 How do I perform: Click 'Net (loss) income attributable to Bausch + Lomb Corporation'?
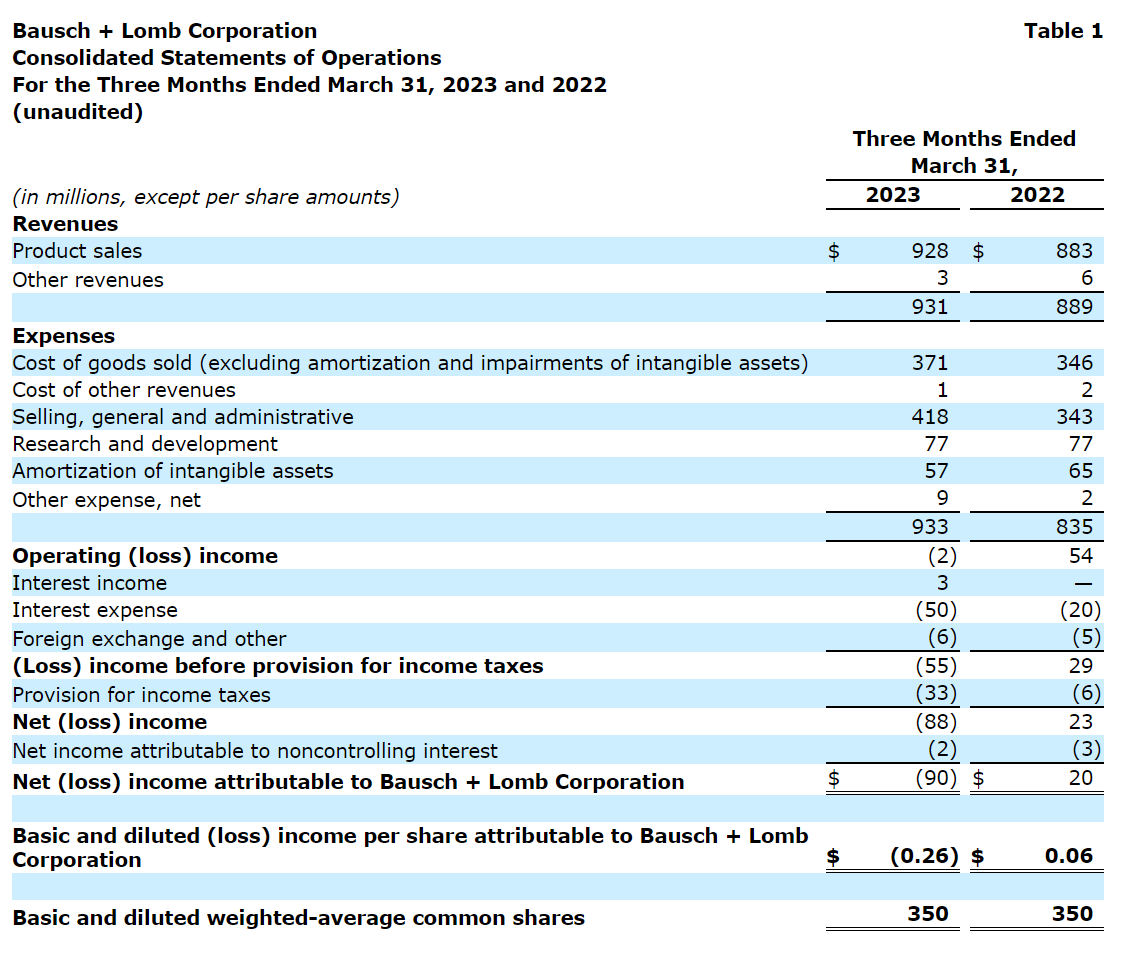coord(349,782)
